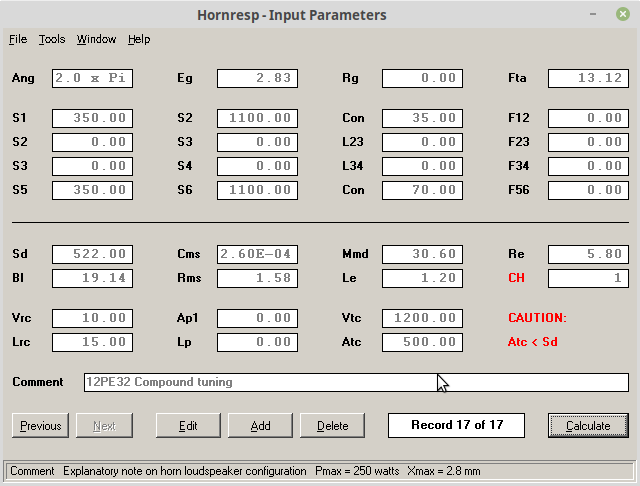Click the Vtc field showing 1200.00
This screenshot has height=486, width=640.
tap(422, 318)
